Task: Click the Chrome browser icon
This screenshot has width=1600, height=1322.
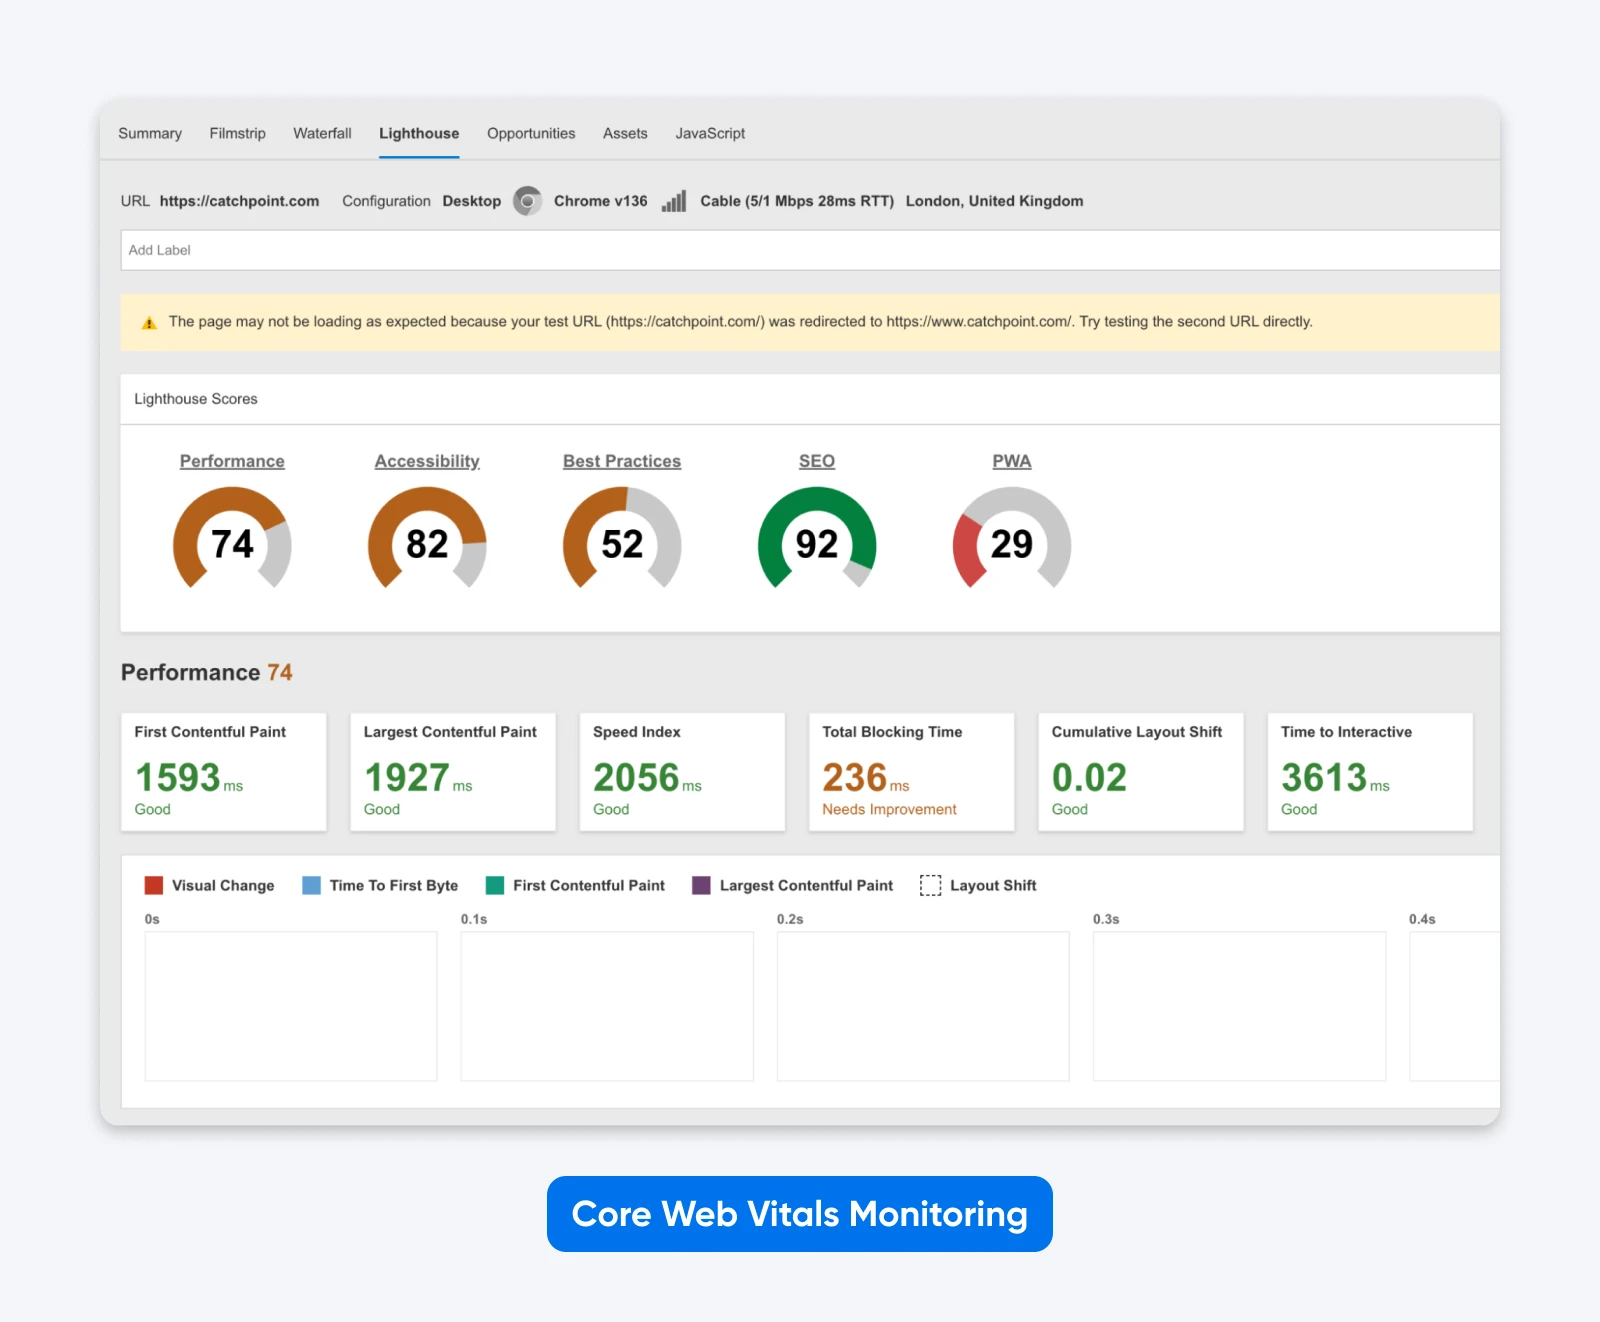Action: (527, 200)
